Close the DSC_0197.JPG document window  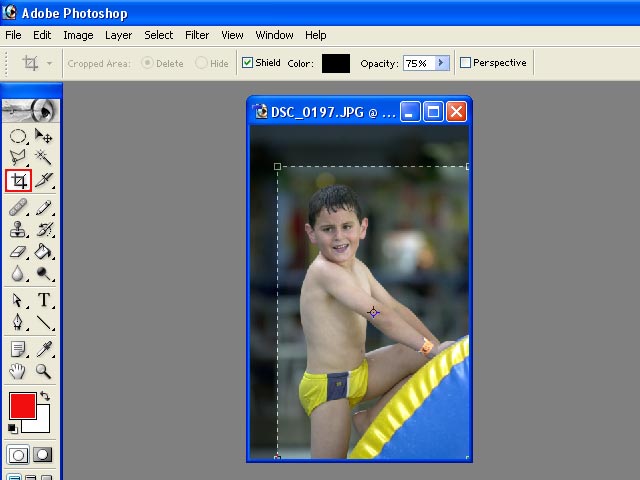point(456,112)
